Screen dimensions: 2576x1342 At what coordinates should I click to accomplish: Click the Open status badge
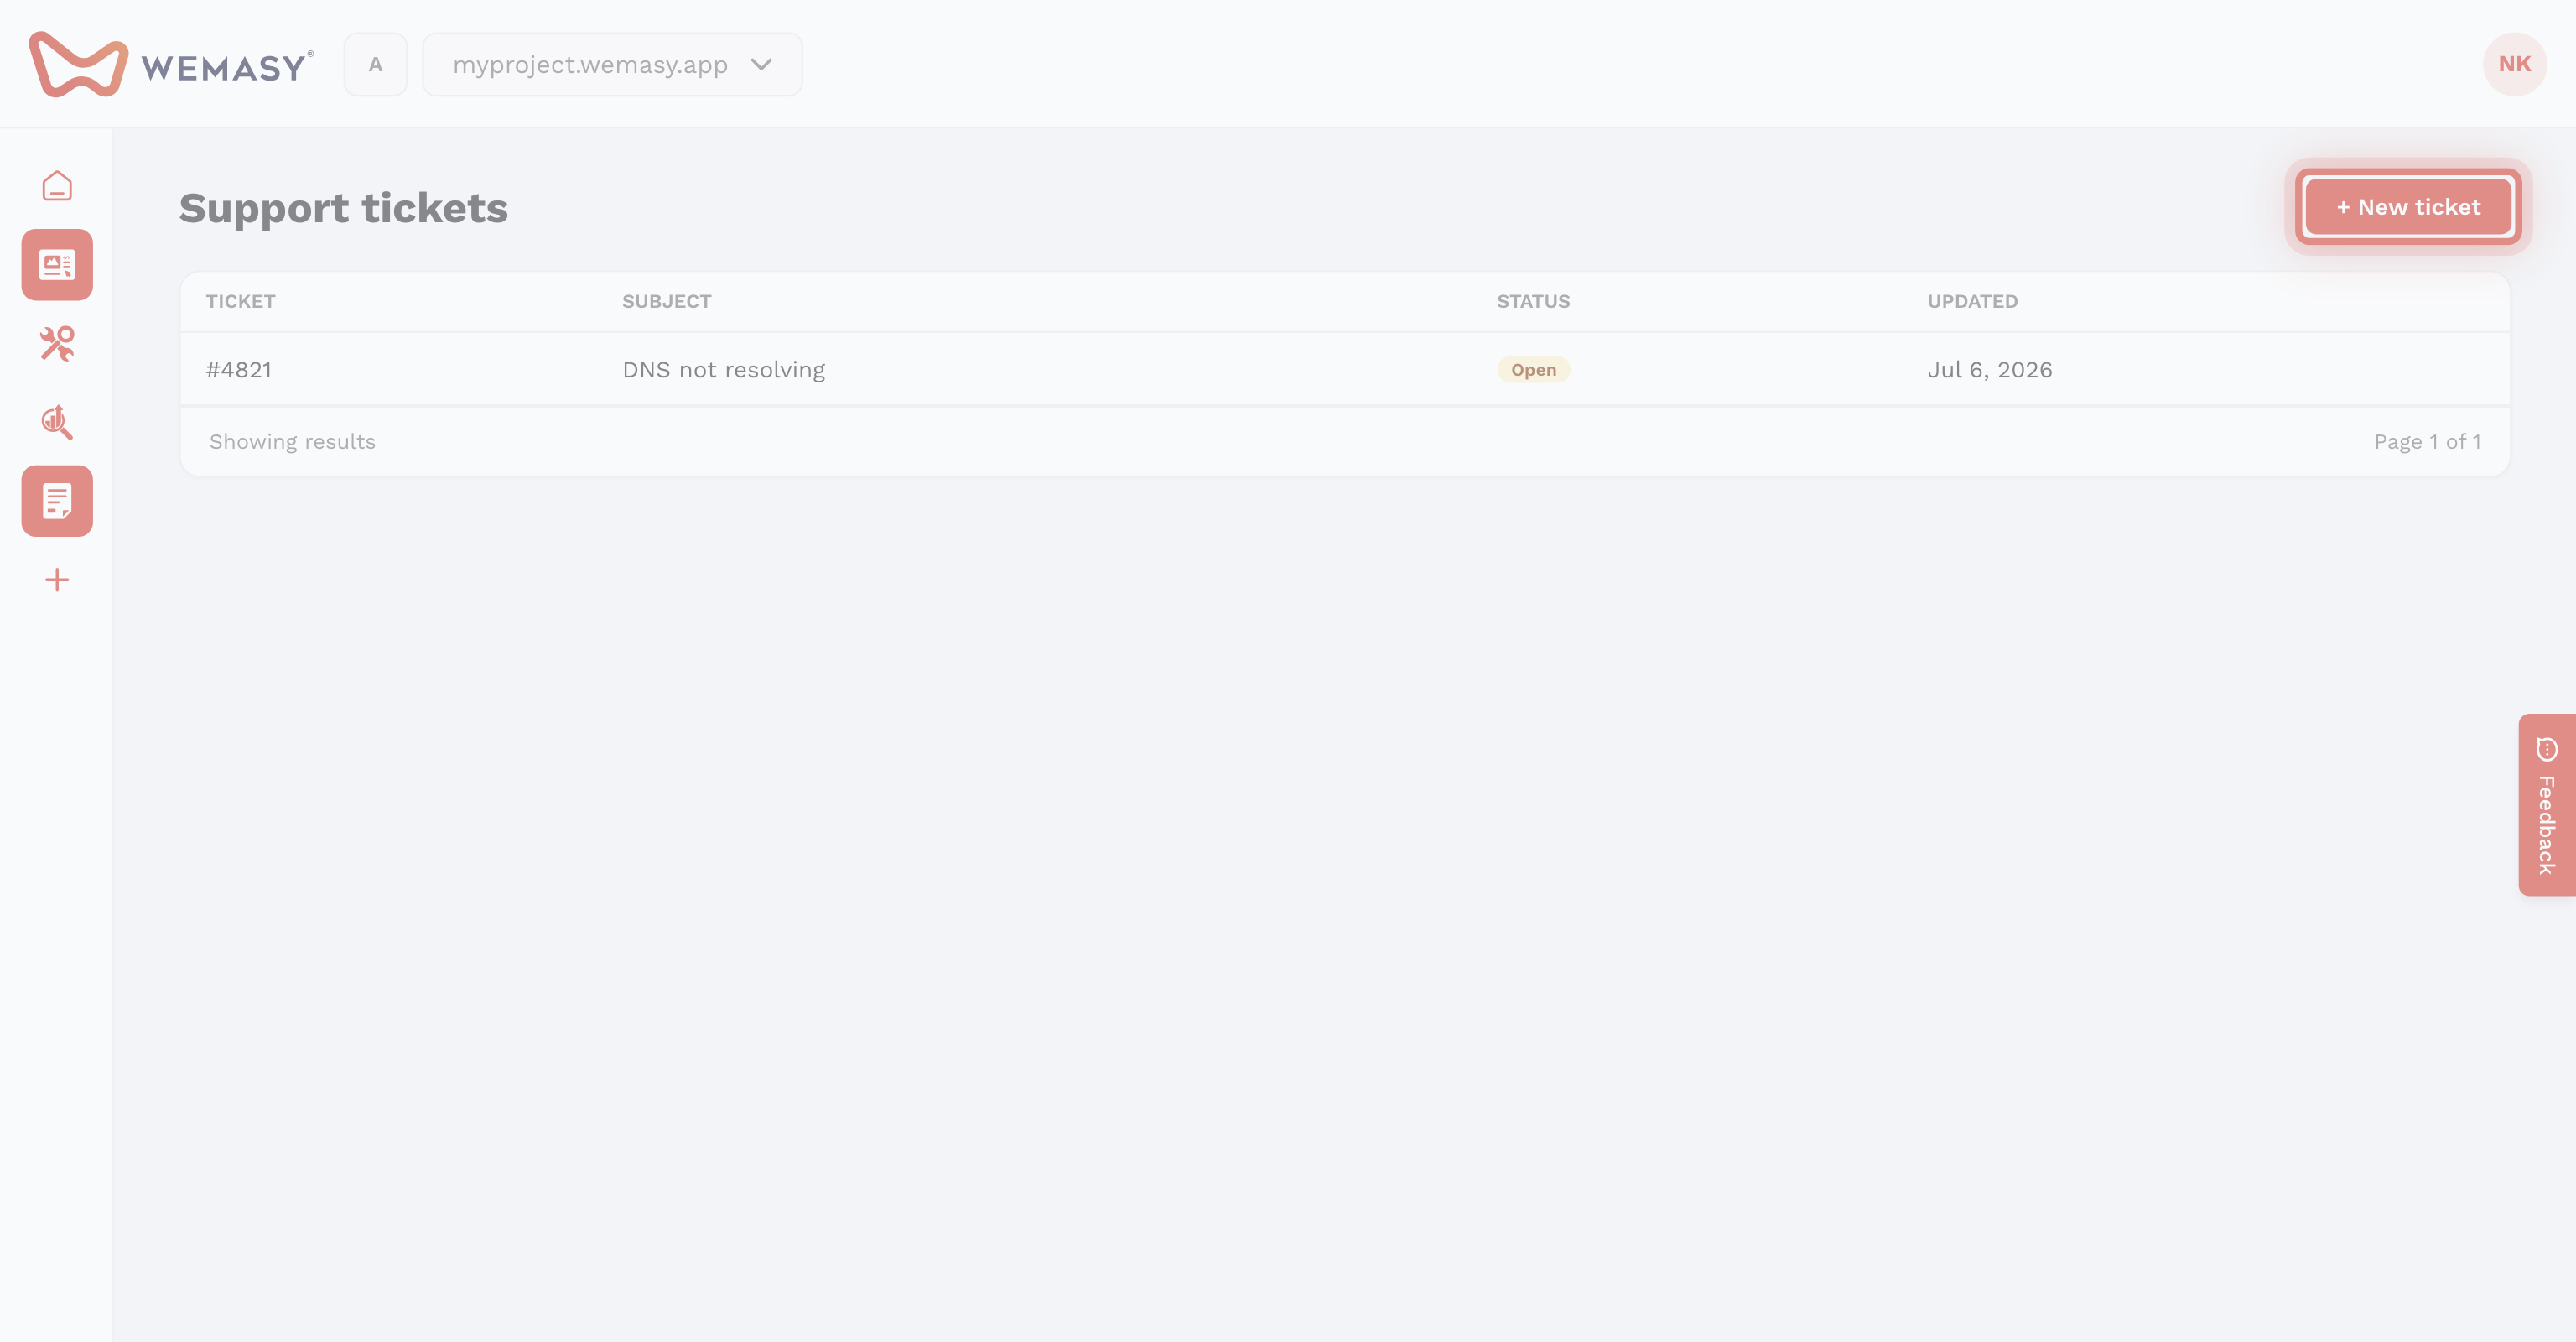tap(1533, 370)
